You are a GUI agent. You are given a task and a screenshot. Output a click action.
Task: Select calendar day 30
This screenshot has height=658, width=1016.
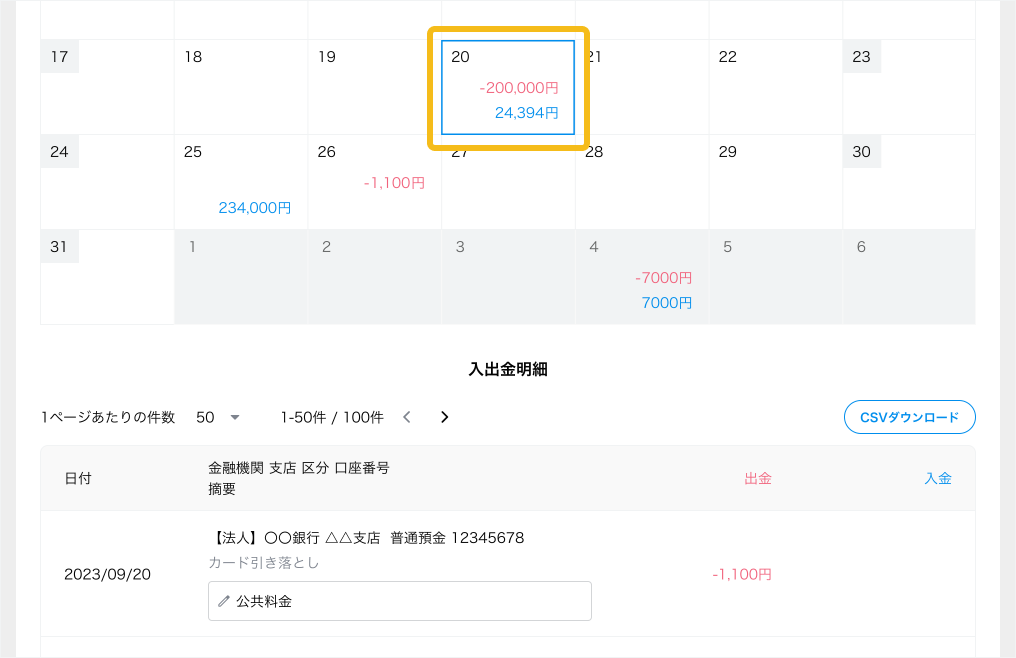click(x=908, y=182)
